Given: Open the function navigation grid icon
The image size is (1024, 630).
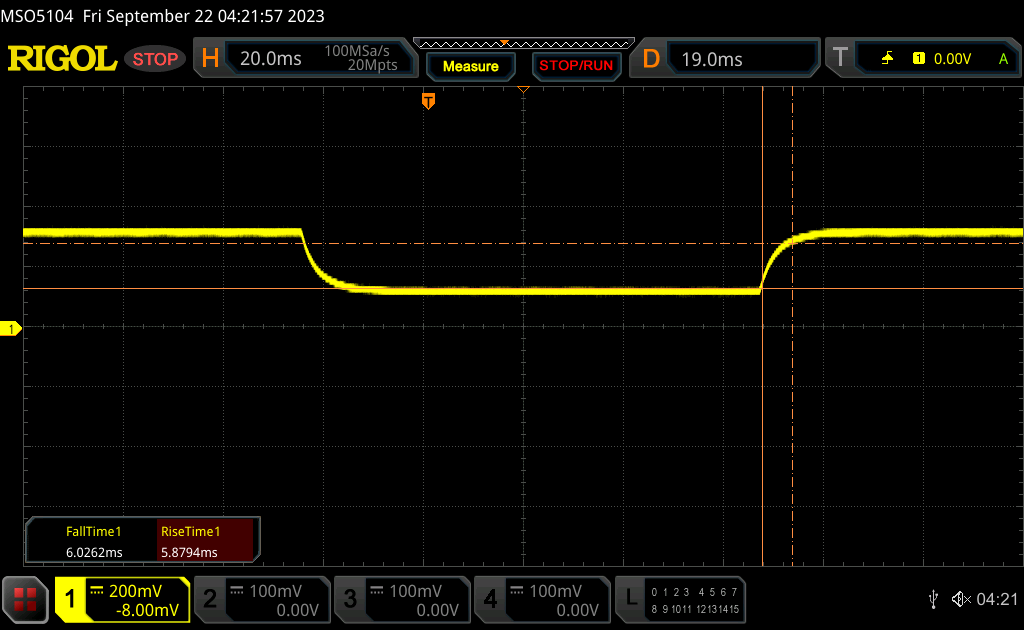Looking at the screenshot, I should [25, 598].
